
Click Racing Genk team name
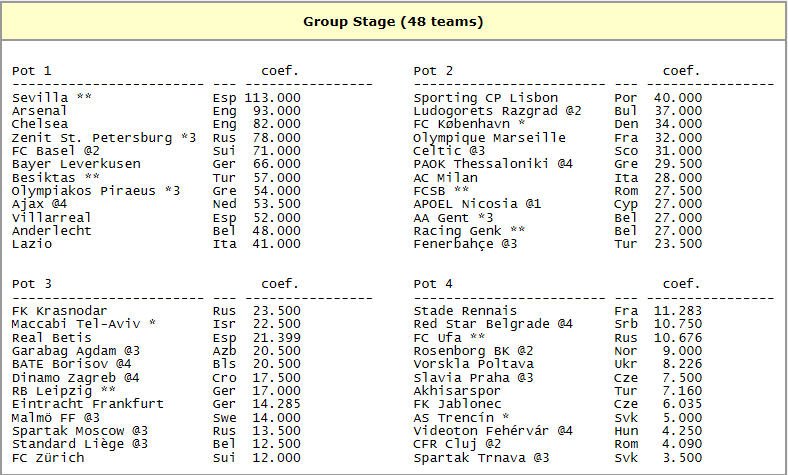(457, 231)
